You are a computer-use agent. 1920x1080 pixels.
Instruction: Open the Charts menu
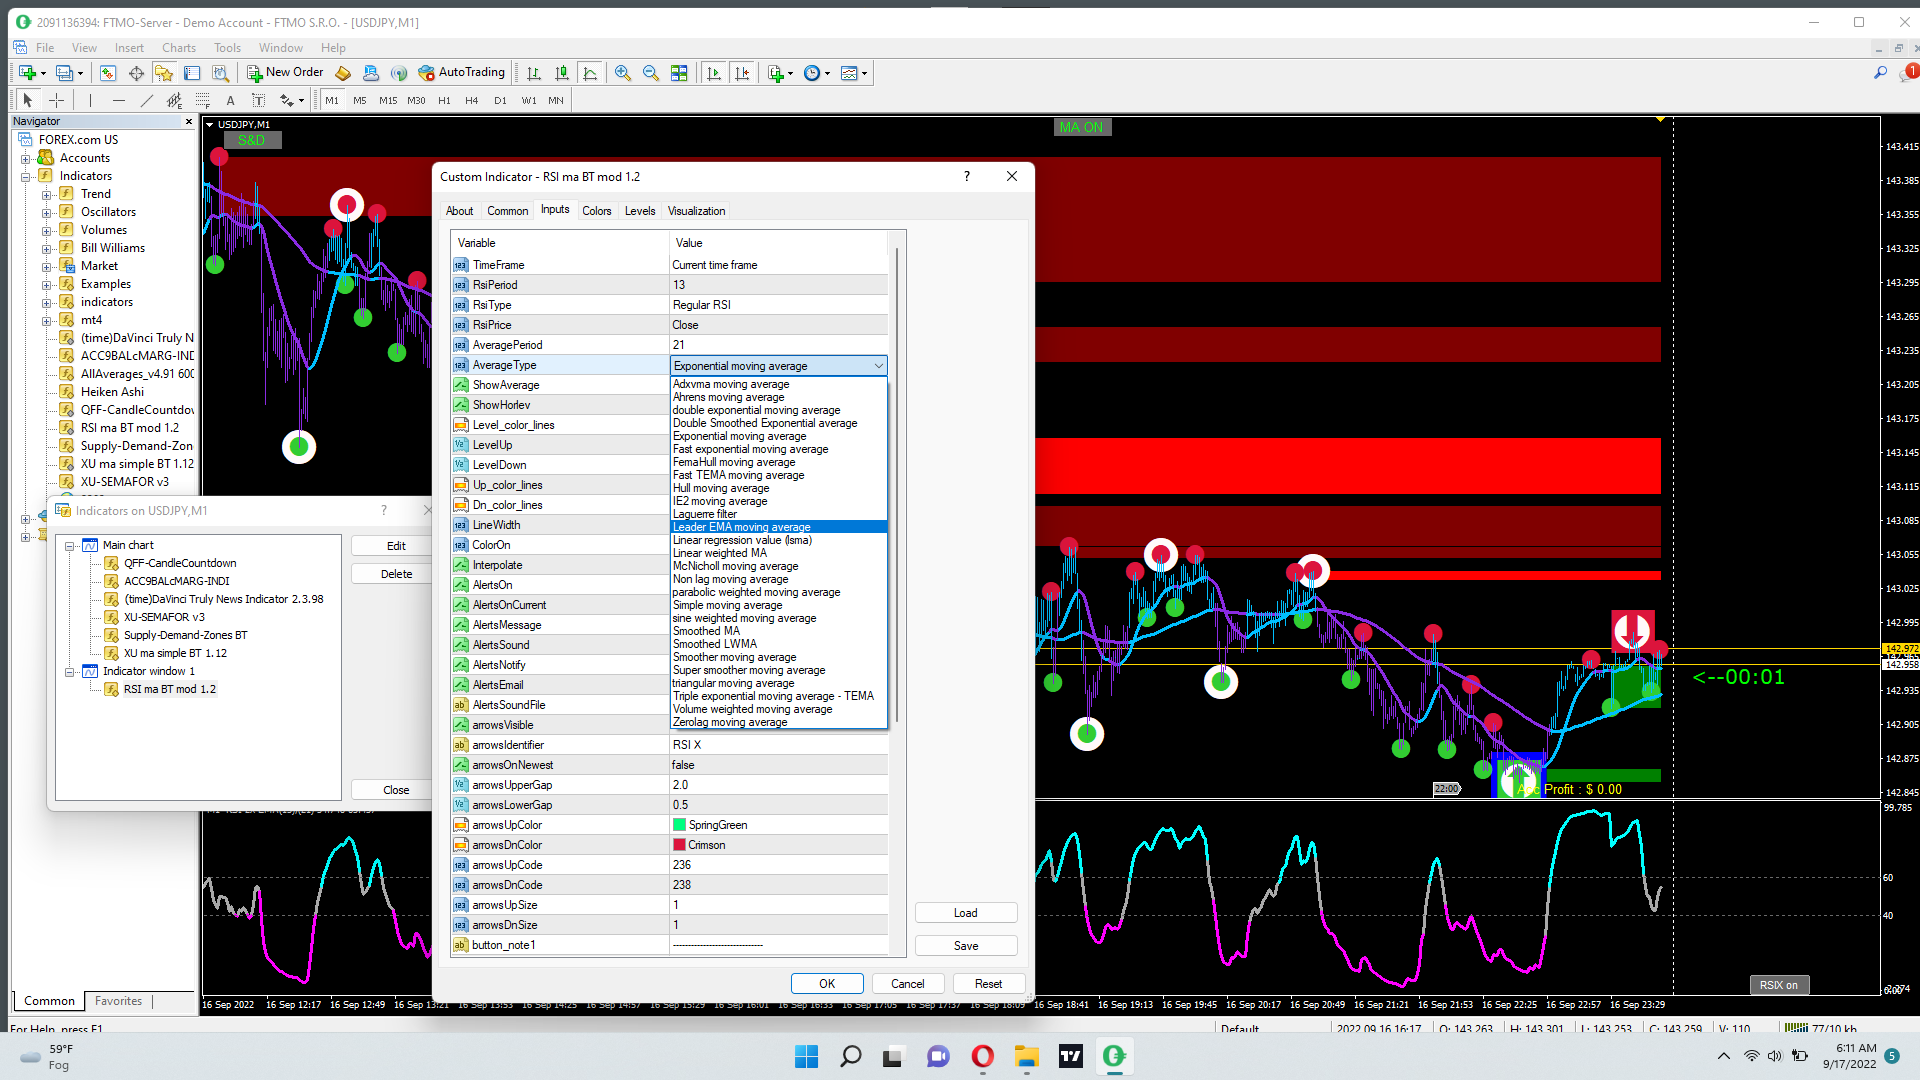pyautogui.click(x=179, y=48)
